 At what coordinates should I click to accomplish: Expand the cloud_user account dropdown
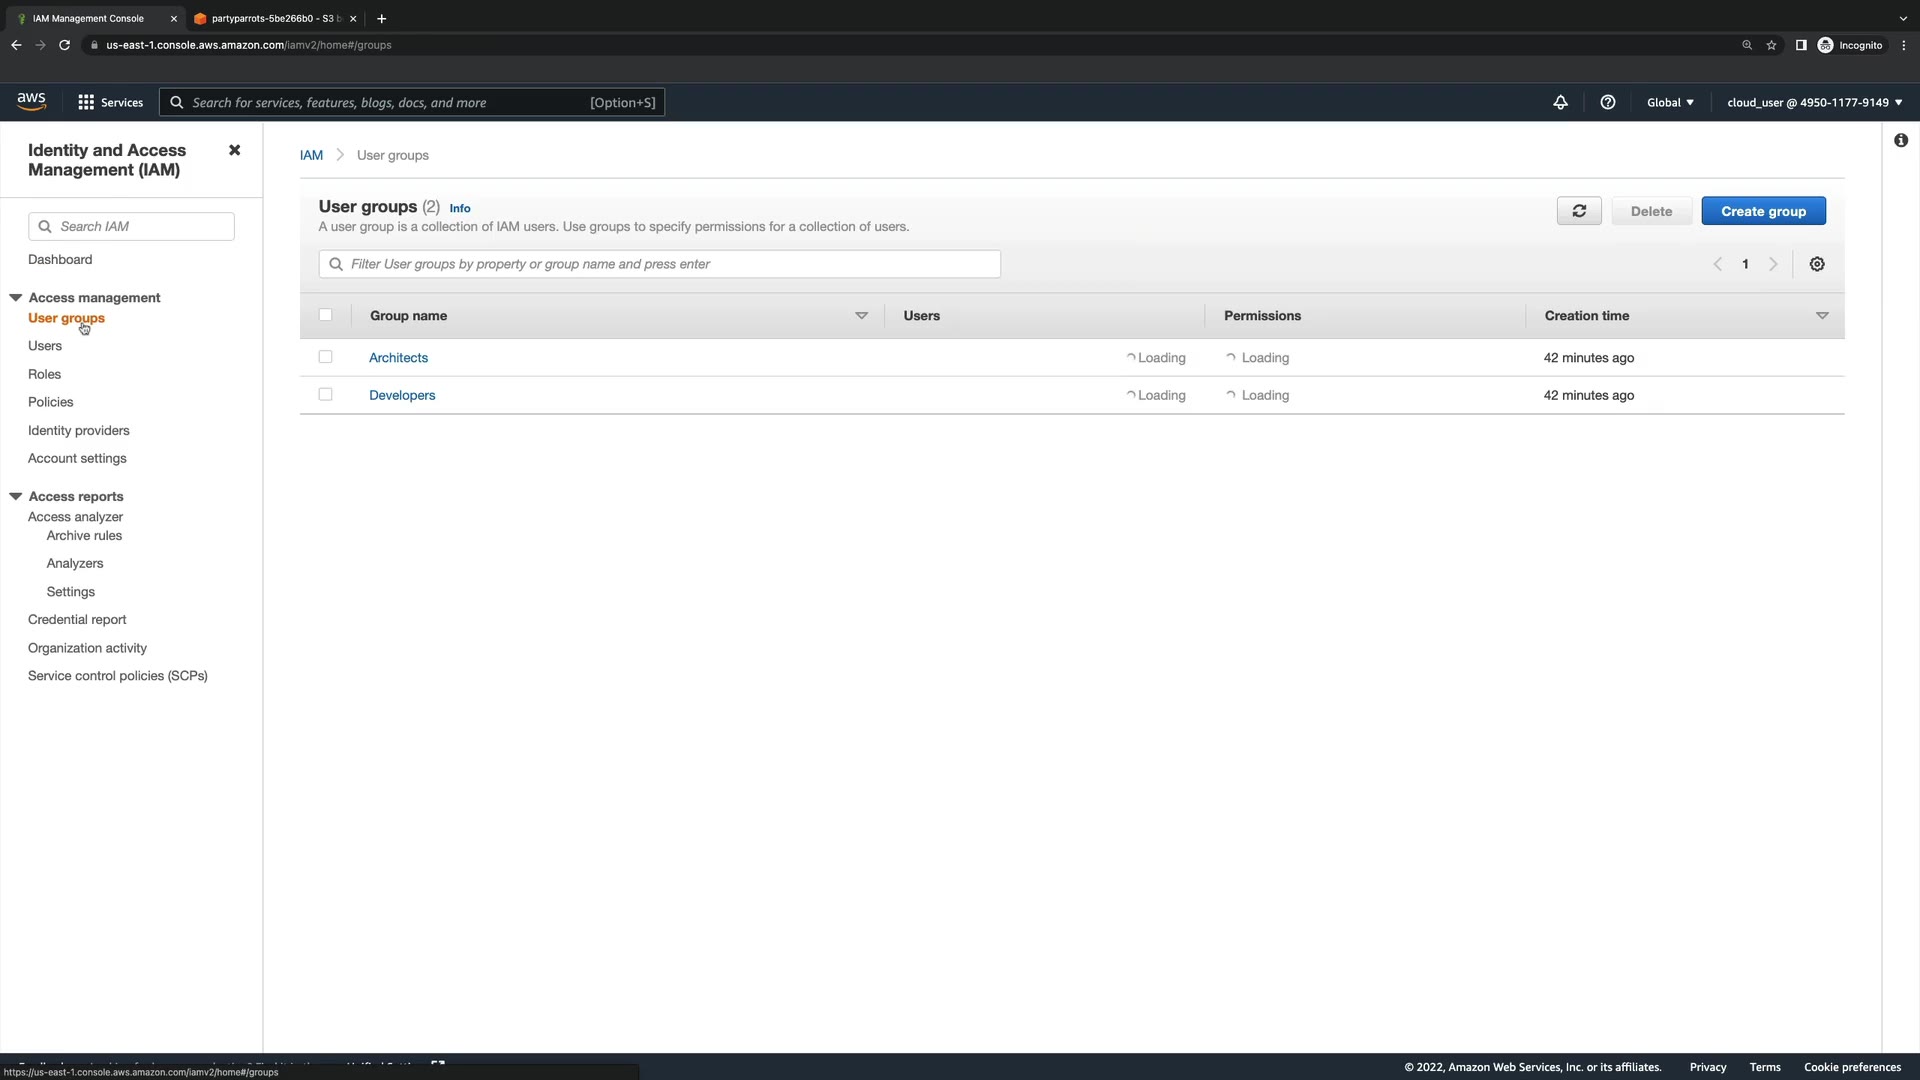tap(1814, 102)
